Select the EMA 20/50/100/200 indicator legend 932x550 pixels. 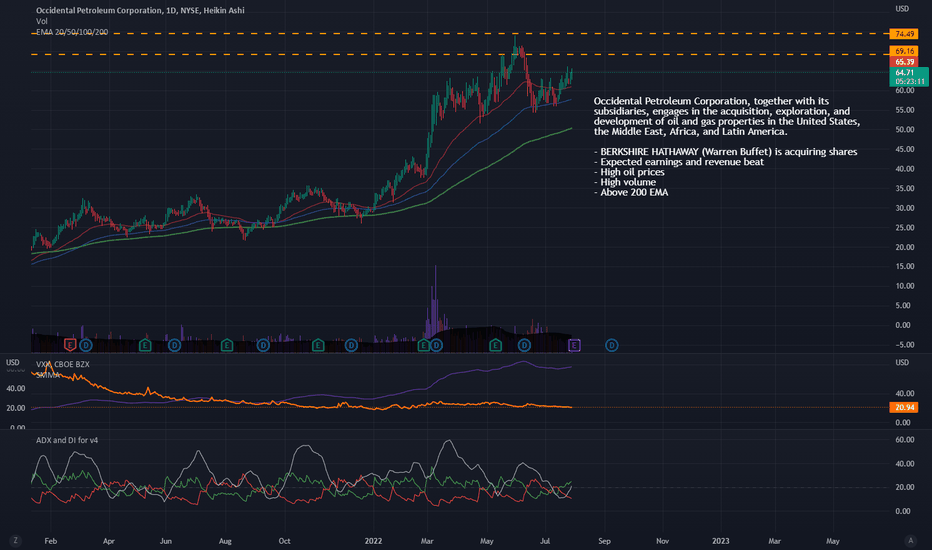click(72, 32)
